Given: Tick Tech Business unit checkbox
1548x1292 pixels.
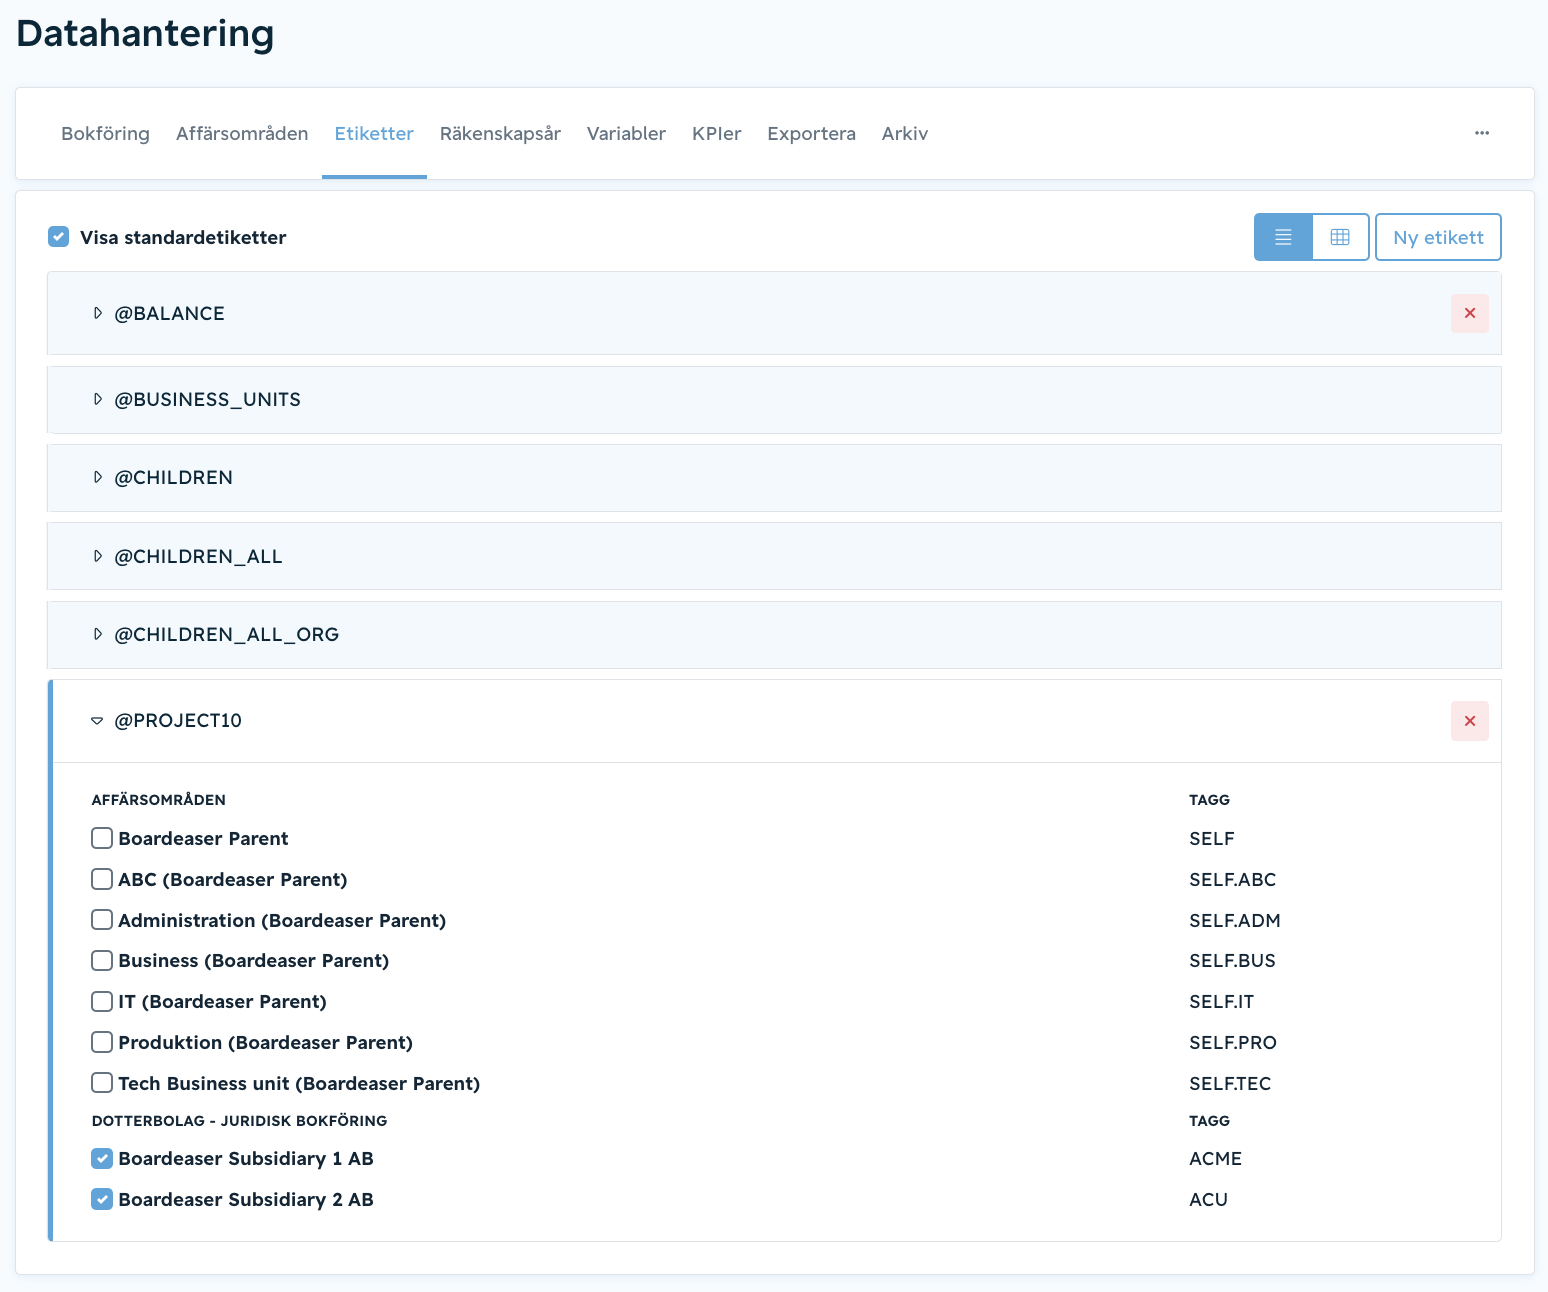Looking at the screenshot, I should 102,1083.
